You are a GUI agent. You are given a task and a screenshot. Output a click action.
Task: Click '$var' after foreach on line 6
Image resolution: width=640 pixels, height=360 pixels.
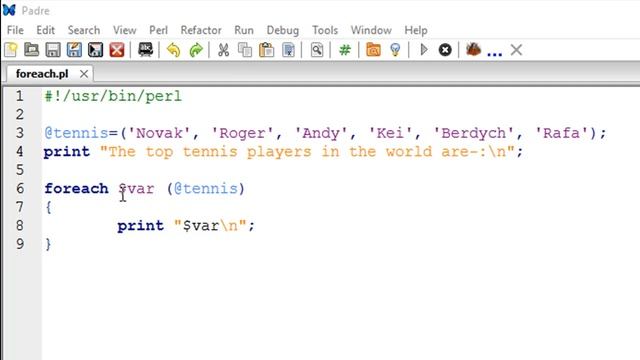coord(136,189)
